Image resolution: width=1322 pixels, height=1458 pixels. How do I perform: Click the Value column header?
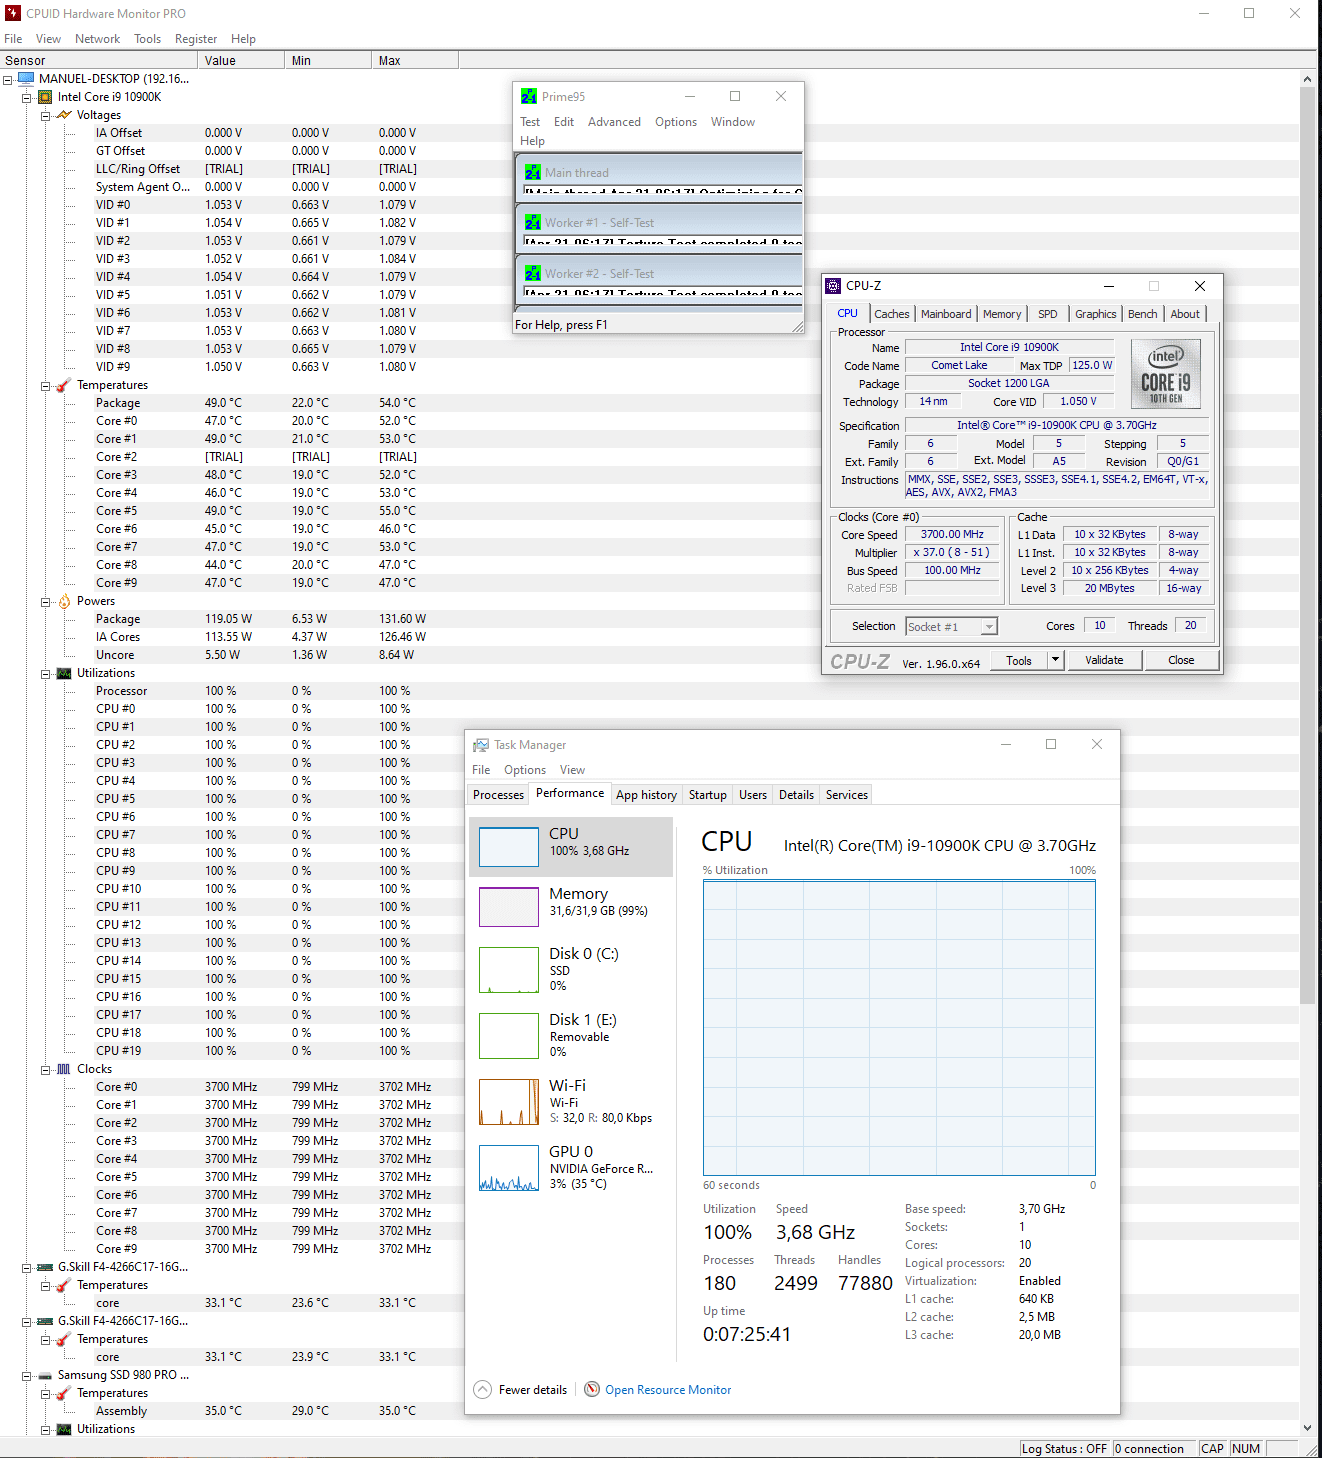241,61
